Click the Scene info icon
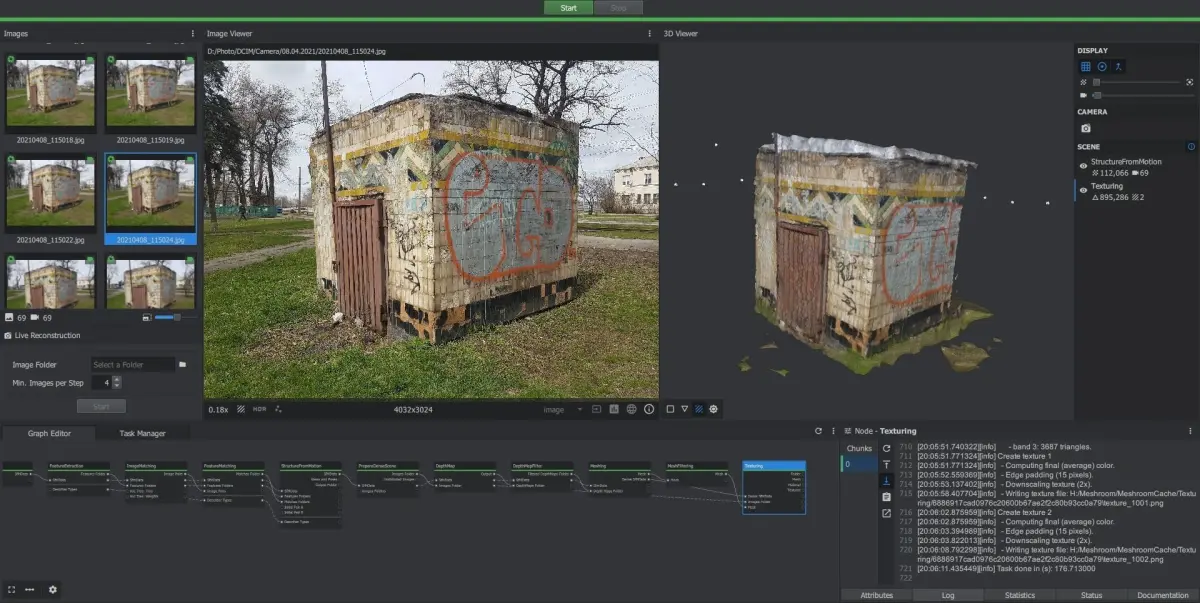 coord(1191,147)
